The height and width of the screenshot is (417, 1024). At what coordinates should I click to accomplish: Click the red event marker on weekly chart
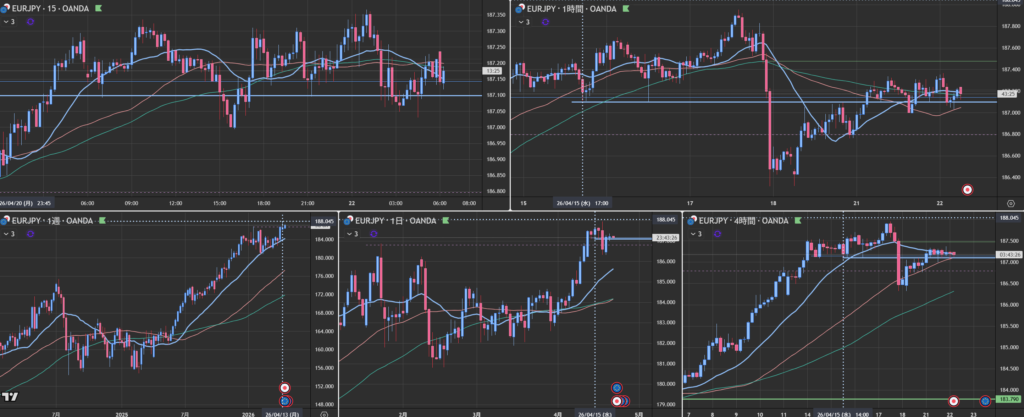point(285,387)
